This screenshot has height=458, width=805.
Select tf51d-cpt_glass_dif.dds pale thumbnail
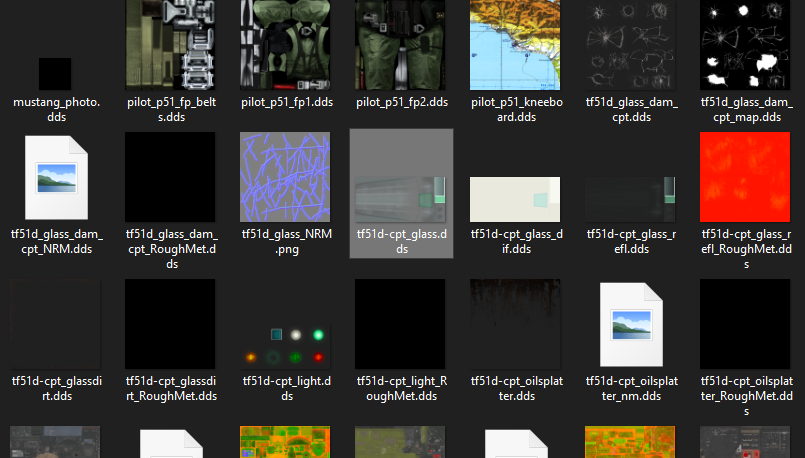pyautogui.click(x=515, y=199)
